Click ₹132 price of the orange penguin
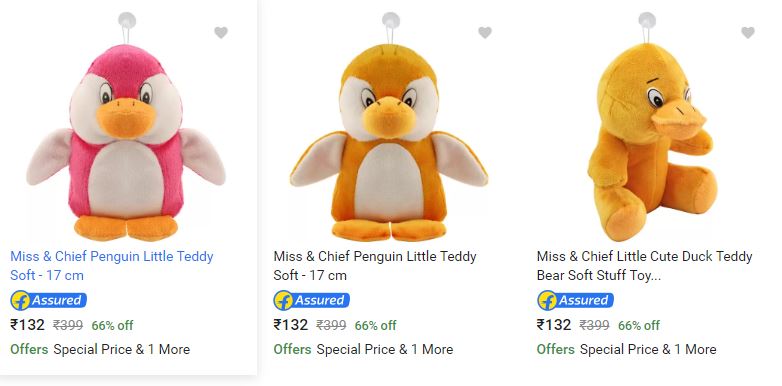The width and height of the screenshot is (782, 386). pos(291,325)
